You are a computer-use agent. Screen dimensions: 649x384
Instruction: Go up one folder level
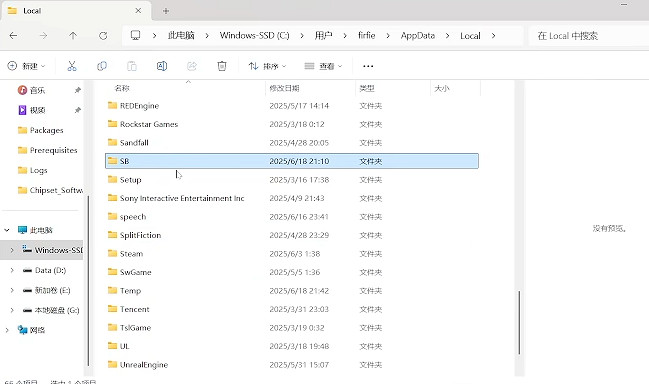tap(73, 36)
